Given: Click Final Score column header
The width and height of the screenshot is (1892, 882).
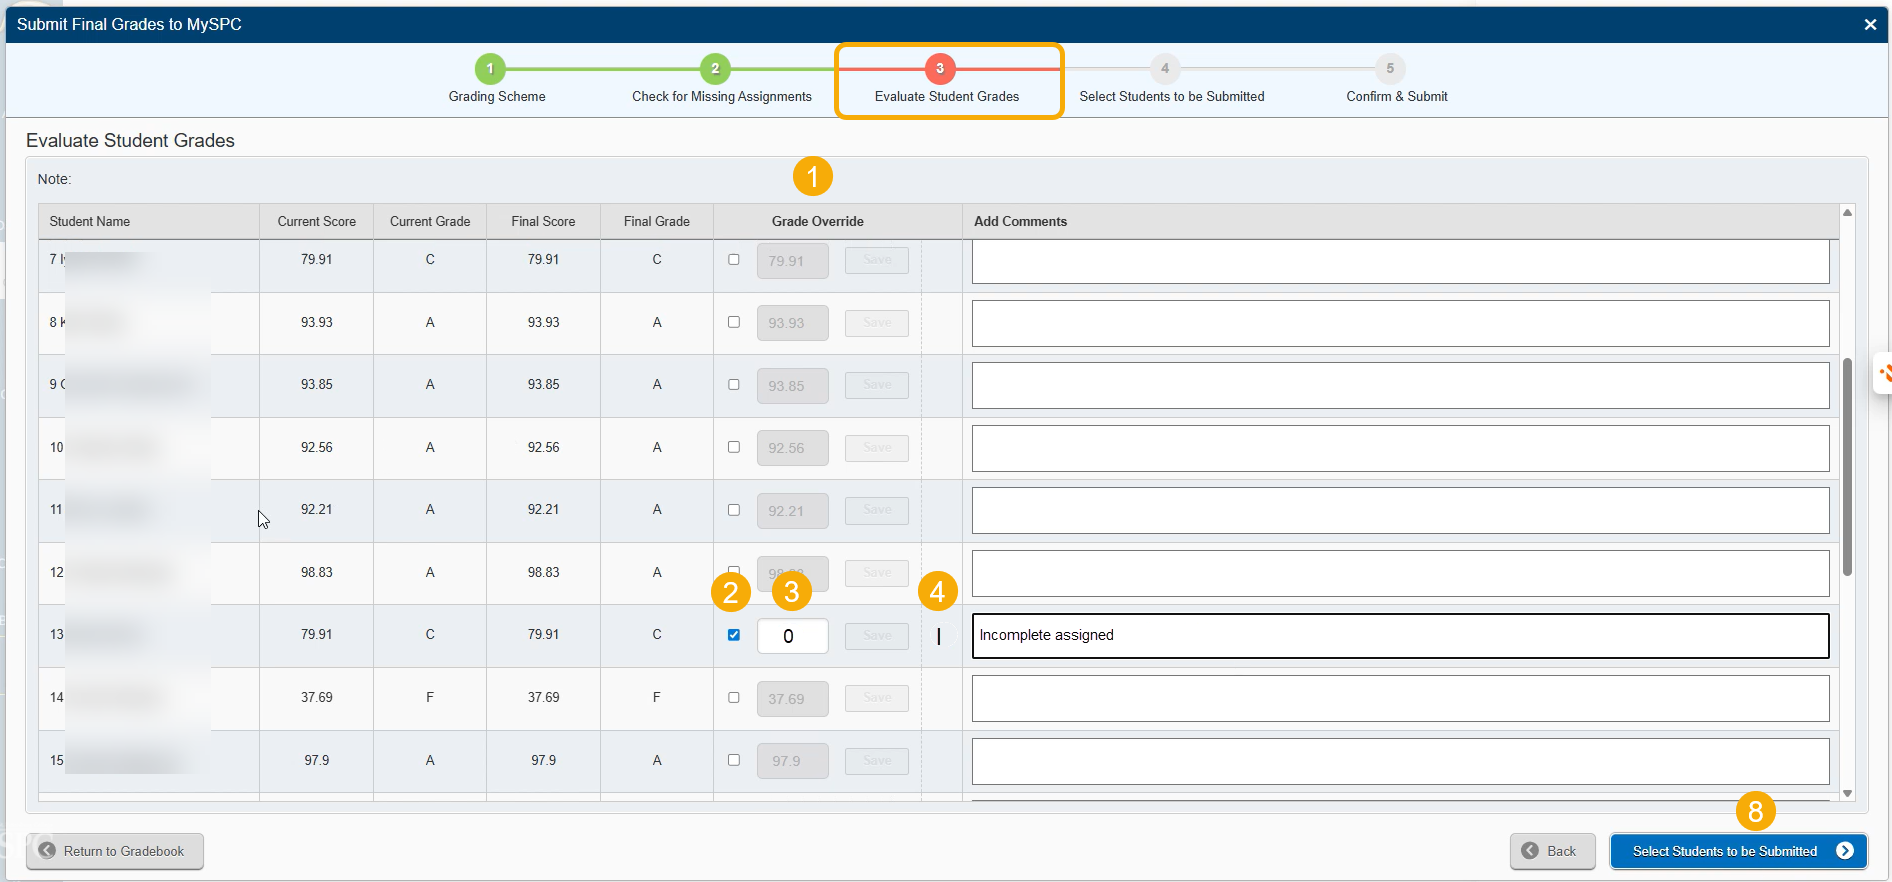Looking at the screenshot, I should 543,222.
